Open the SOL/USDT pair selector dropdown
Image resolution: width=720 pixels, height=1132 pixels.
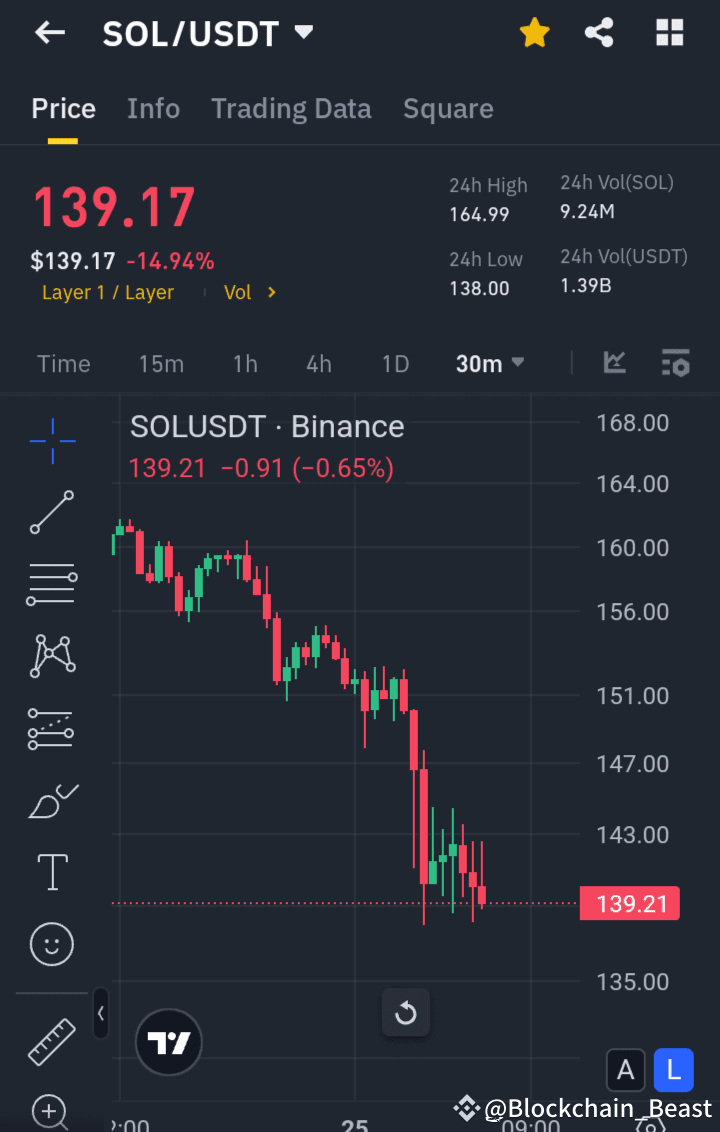tap(304, 32)
